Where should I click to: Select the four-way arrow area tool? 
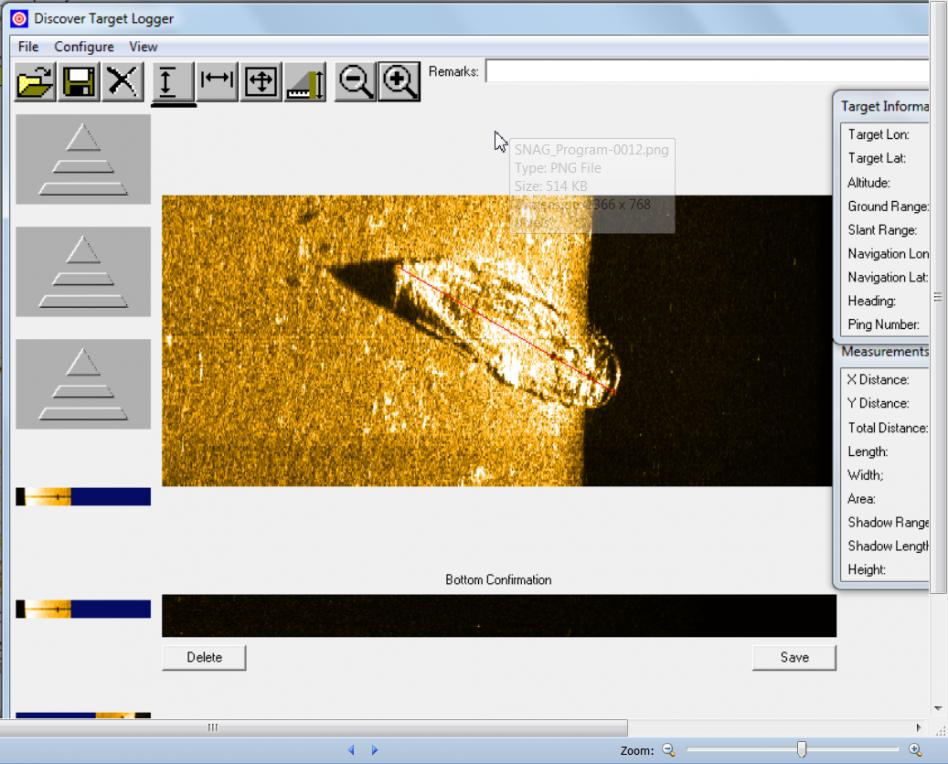261,82
